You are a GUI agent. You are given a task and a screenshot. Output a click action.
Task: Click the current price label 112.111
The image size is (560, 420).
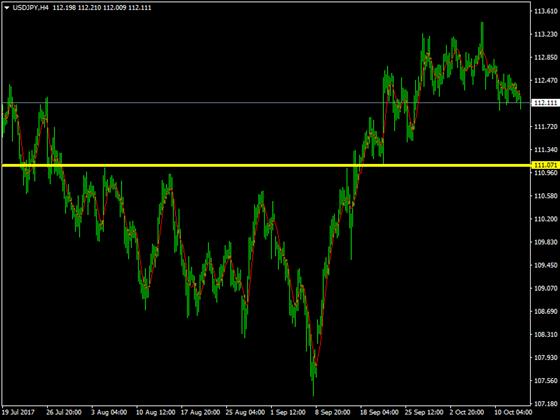(545, 103)
